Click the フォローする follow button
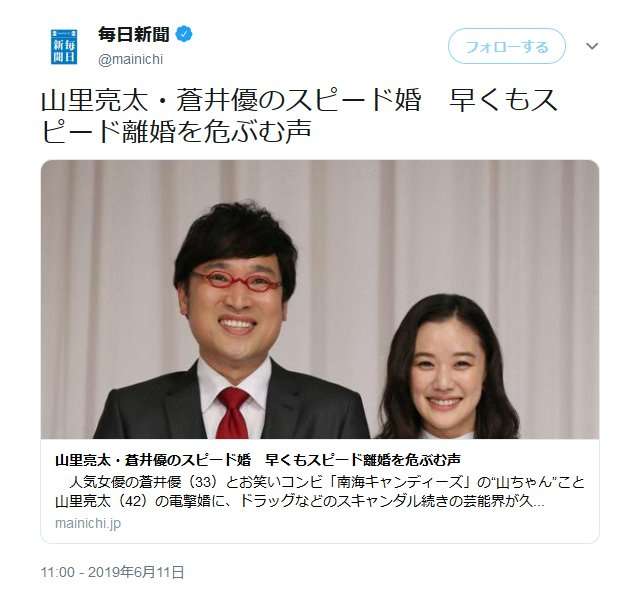The width and height of the screenshot is (640, 593). click(x=507, y=46)
